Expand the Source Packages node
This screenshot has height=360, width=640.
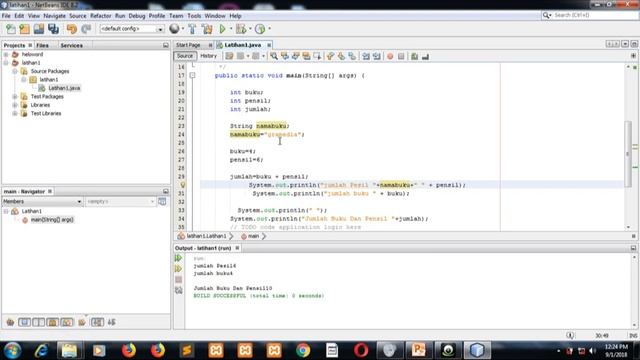(15, 71)
